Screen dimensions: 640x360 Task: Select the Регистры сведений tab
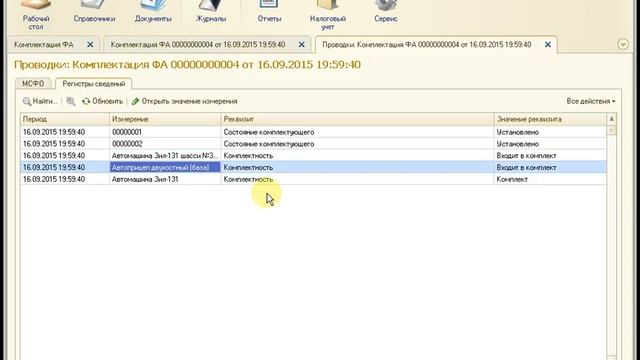pos(93,84)
